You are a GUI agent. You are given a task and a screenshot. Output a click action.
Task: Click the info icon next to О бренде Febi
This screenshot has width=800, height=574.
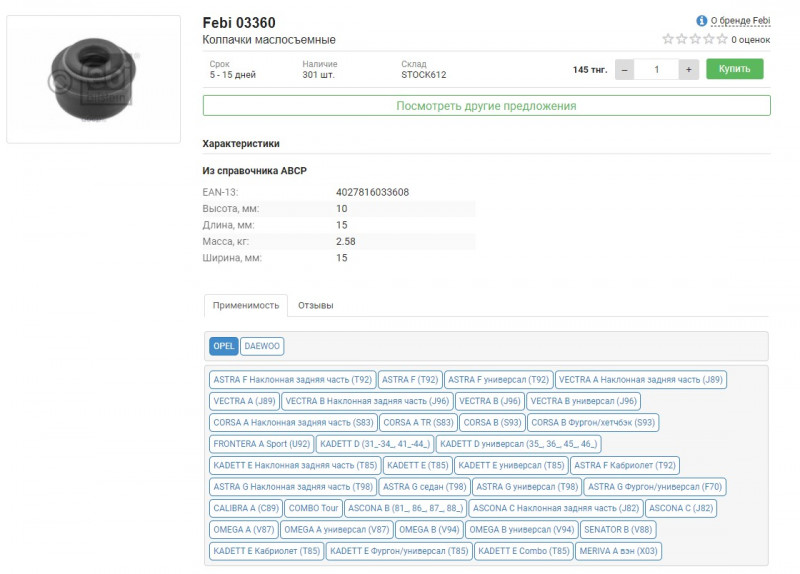(x=702, y=20)
